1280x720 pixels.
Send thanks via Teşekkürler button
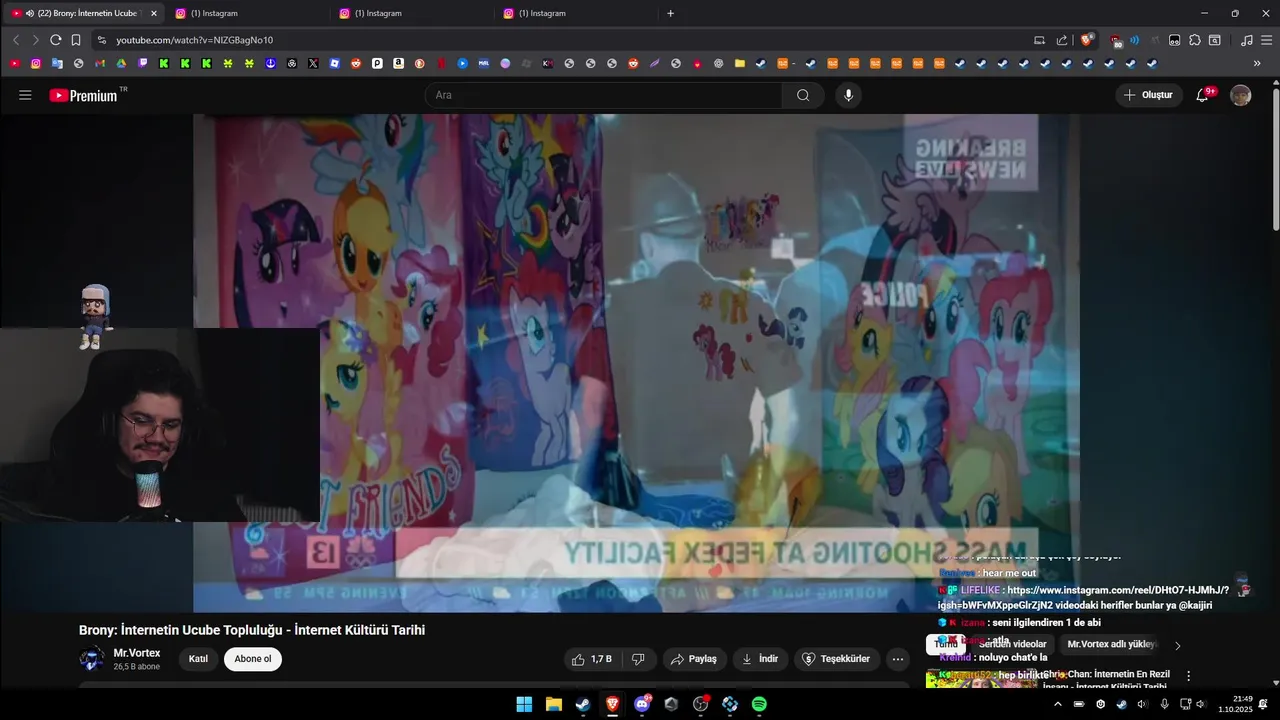pyautogui.click(x=837, y=659)
